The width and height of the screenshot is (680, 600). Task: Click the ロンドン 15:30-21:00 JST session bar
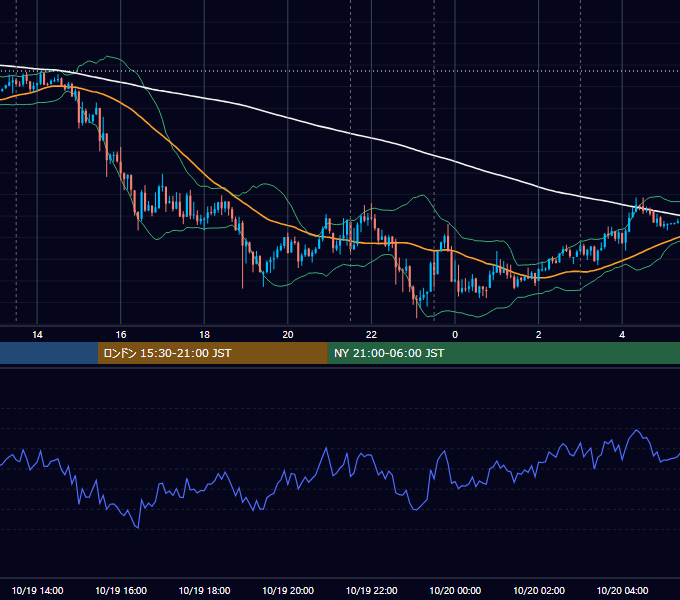(212, 353)
